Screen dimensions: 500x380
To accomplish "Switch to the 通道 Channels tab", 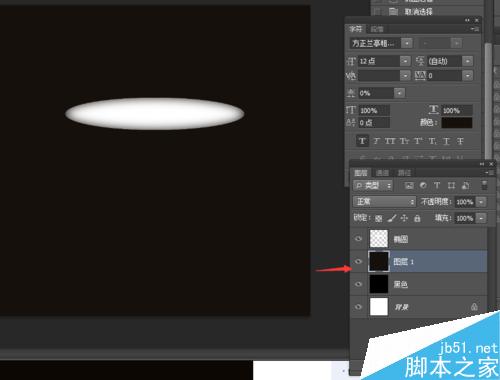I will click(382, 173).
